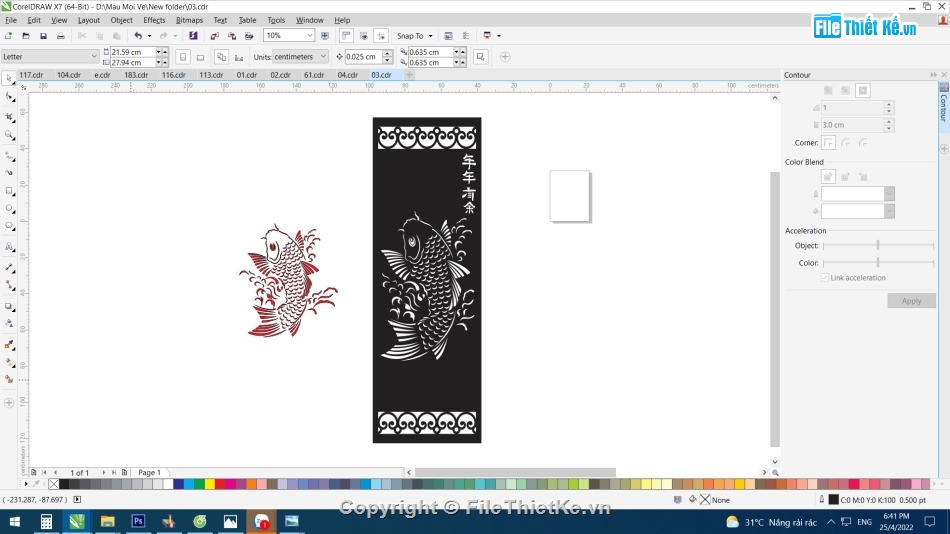Select the Pick tool in the toolbox

9,79
